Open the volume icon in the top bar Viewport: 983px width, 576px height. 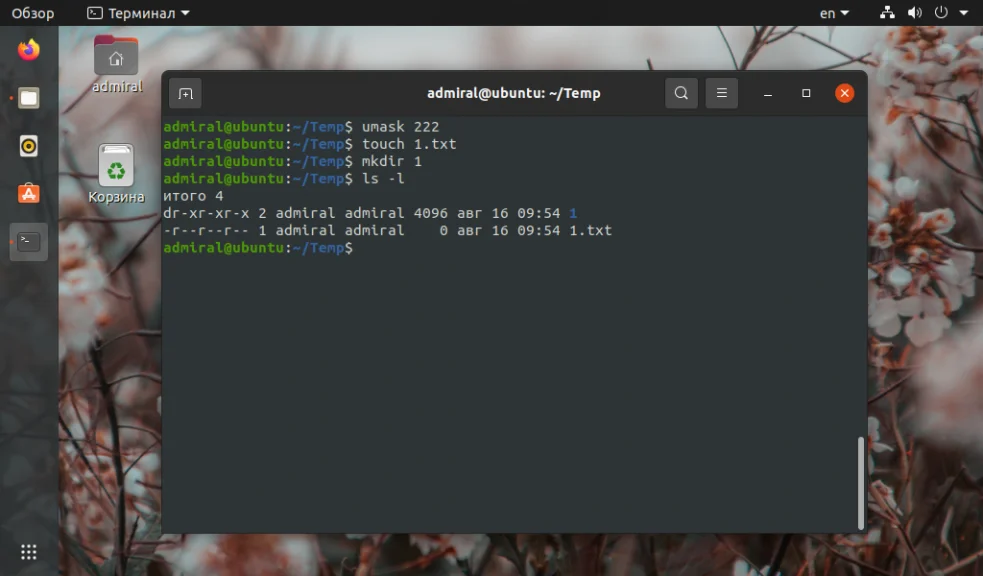coord(914,13)
